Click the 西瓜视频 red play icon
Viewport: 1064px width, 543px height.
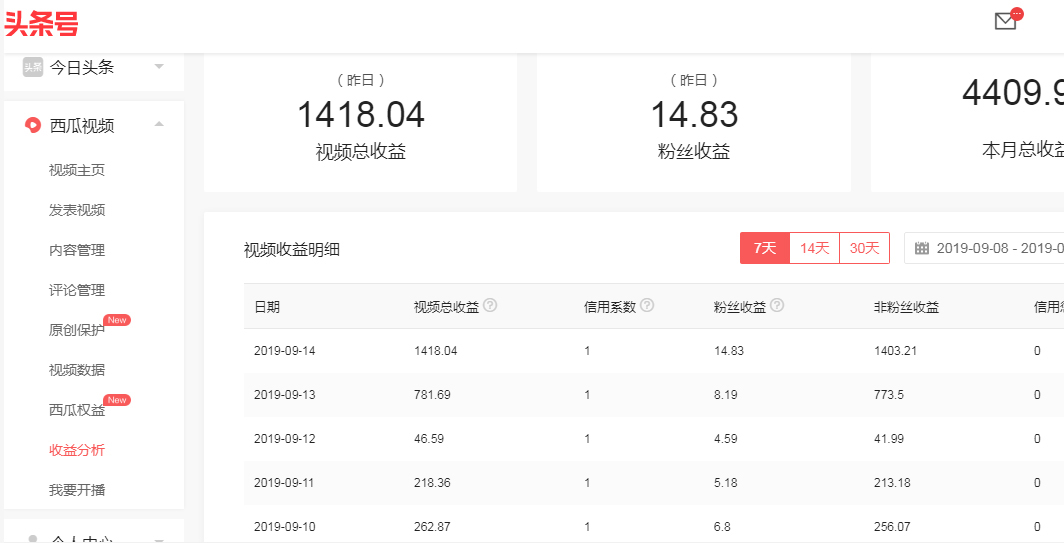coord(33,125)
